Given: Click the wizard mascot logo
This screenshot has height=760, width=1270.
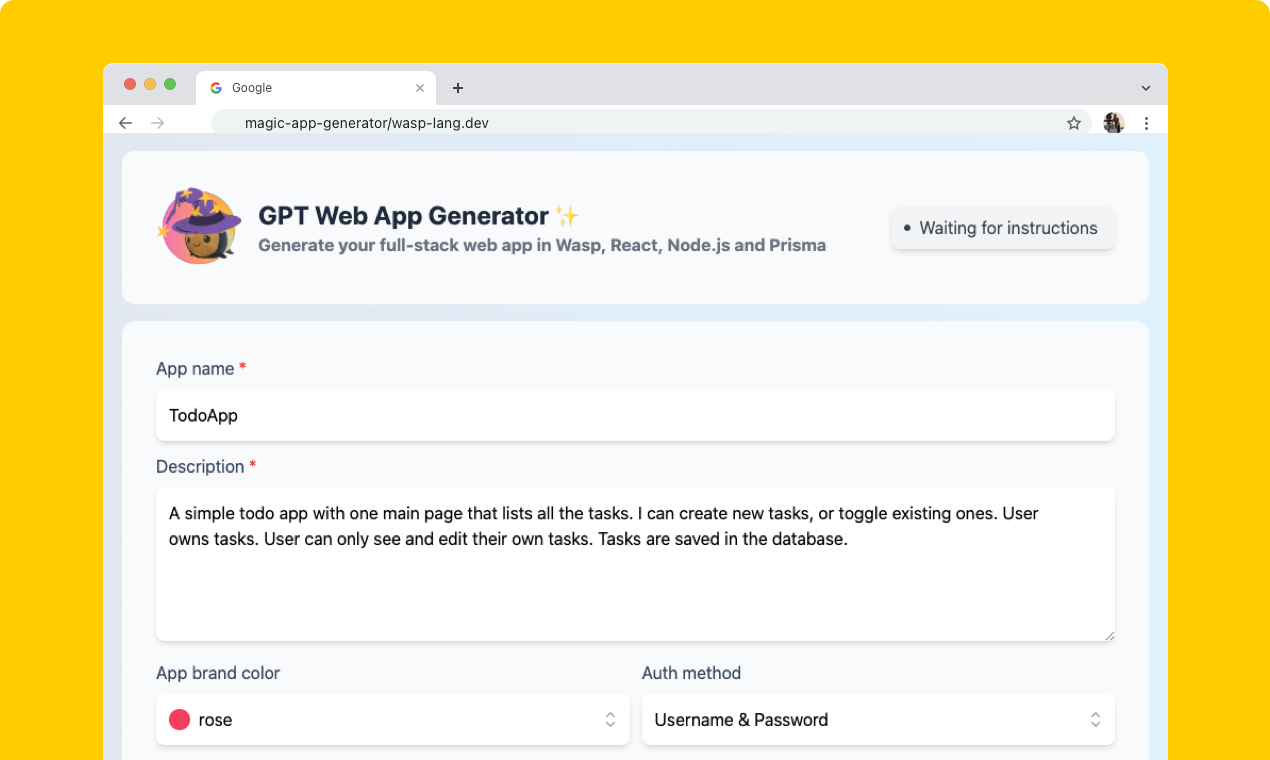Looking at the screenshot, I should click(200, 227).
